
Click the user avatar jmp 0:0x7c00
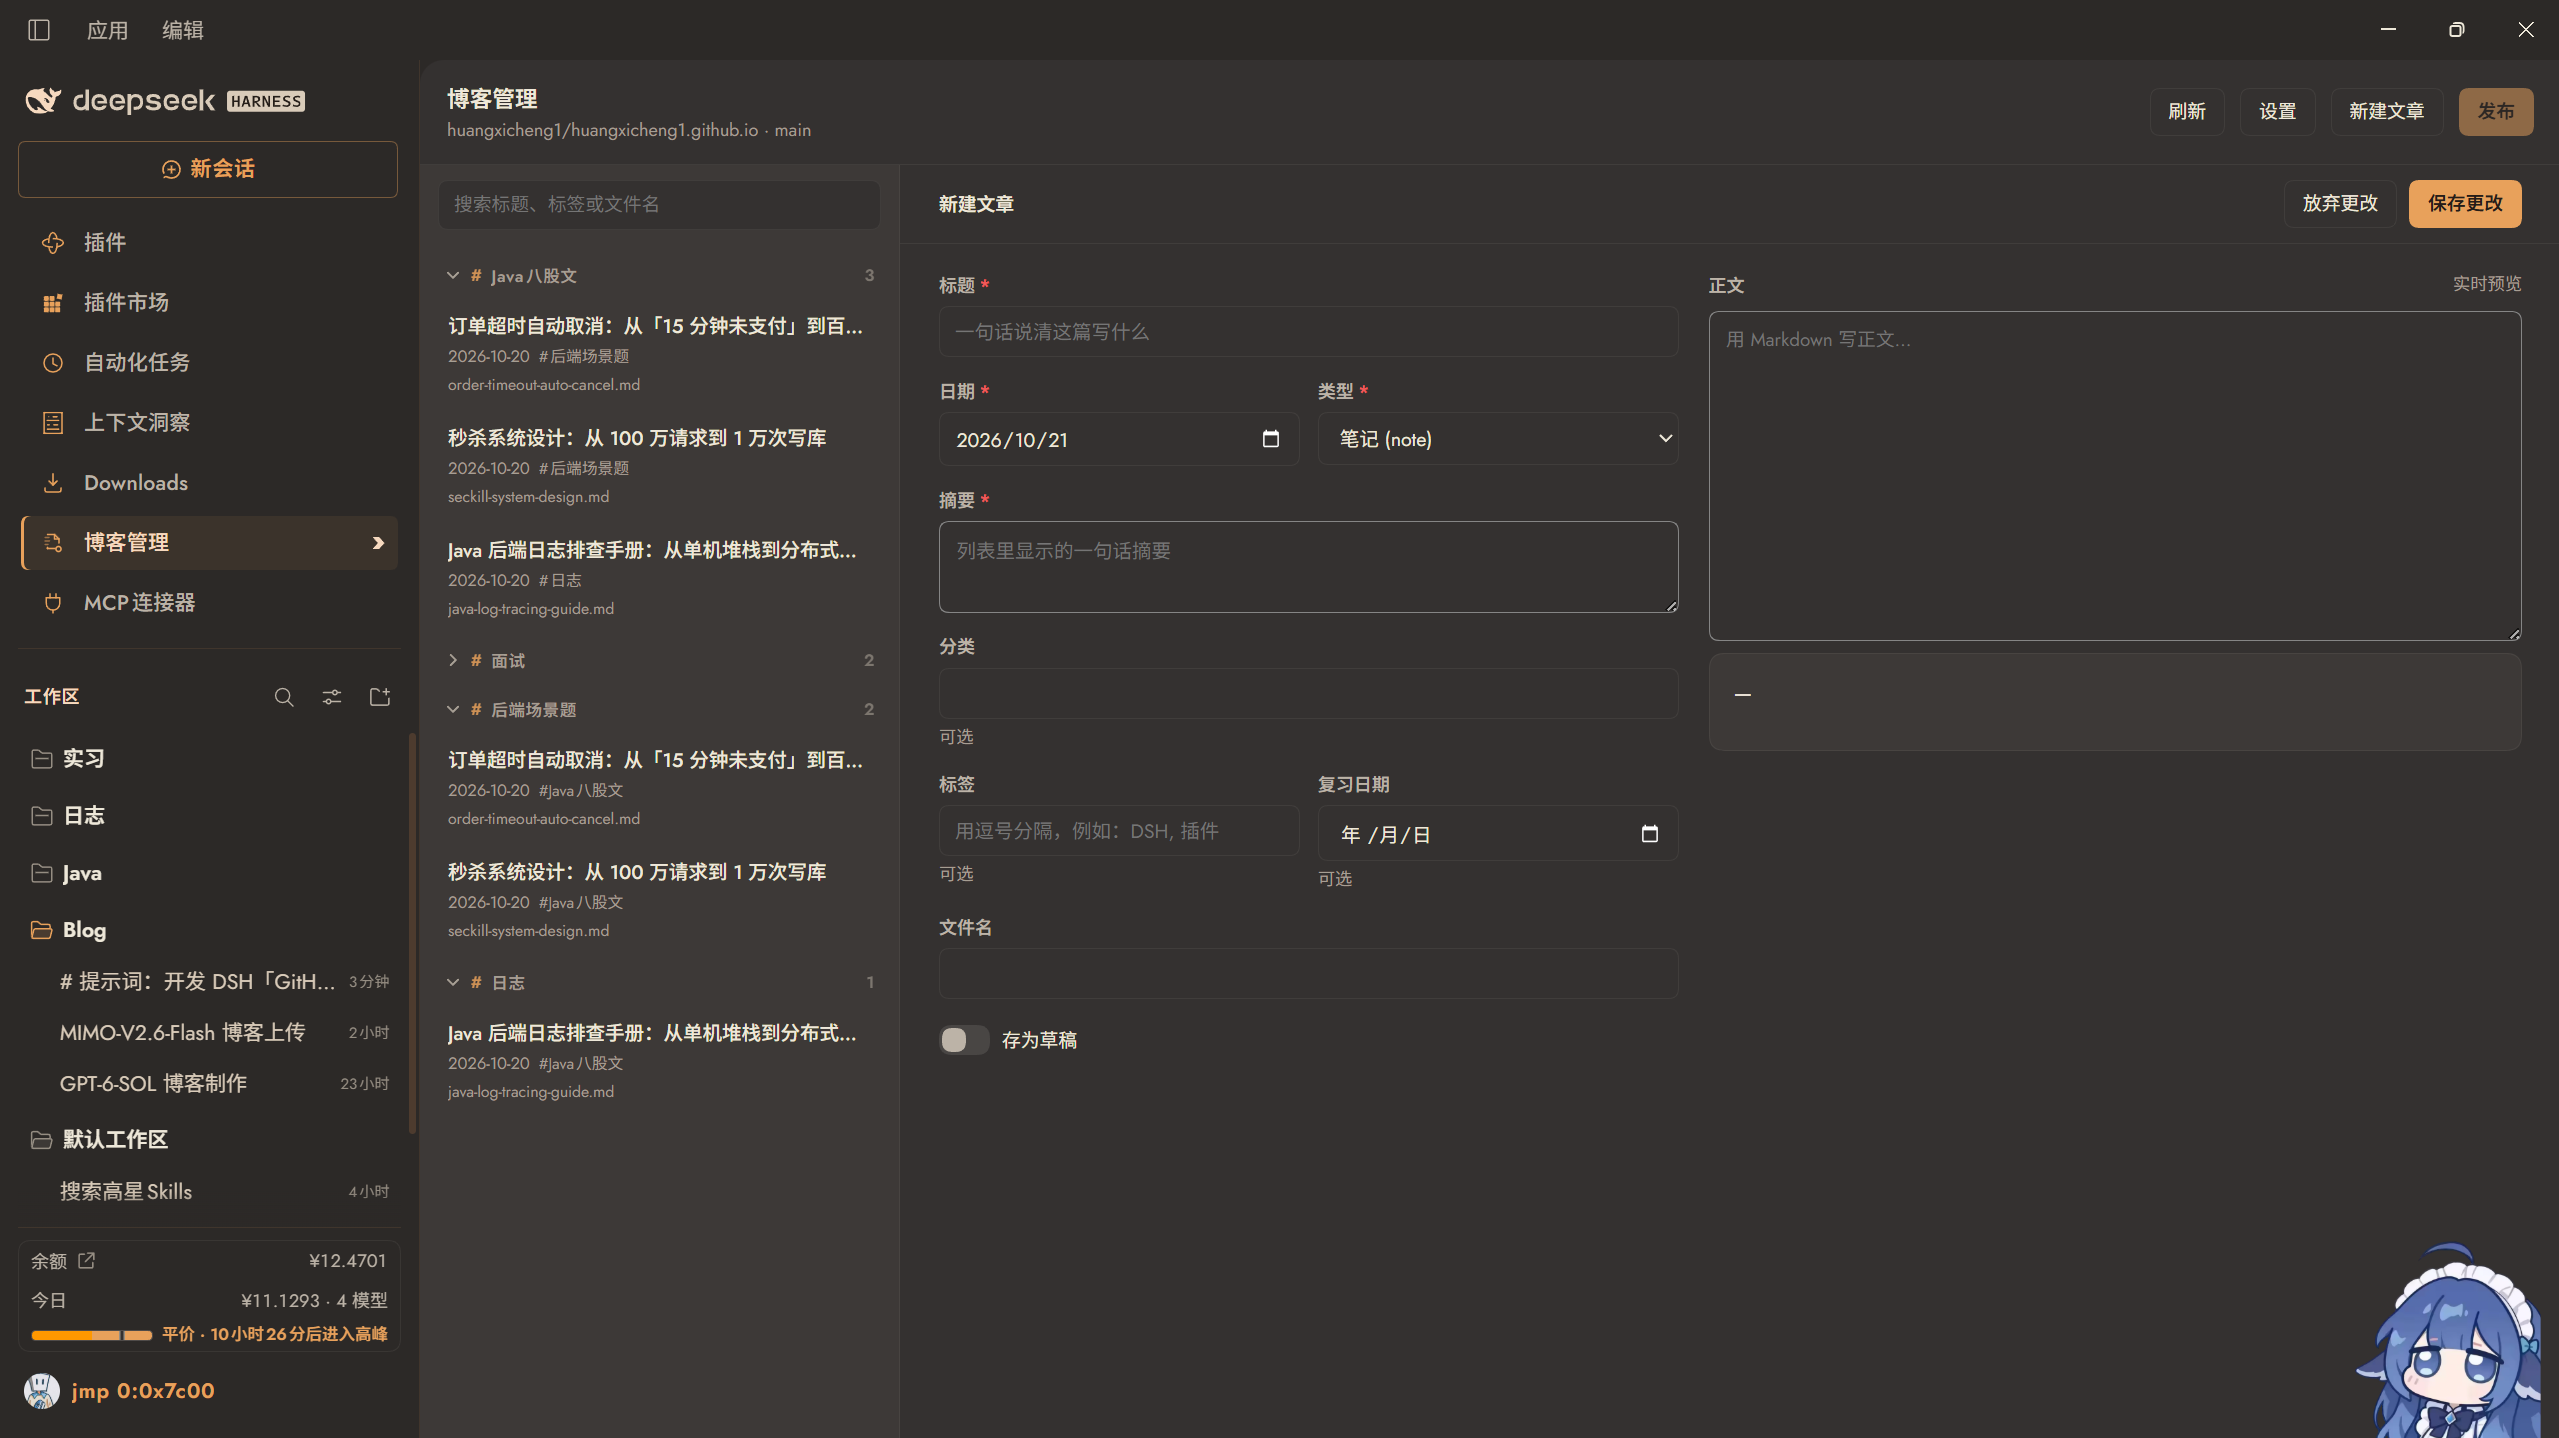point(41,1390)
